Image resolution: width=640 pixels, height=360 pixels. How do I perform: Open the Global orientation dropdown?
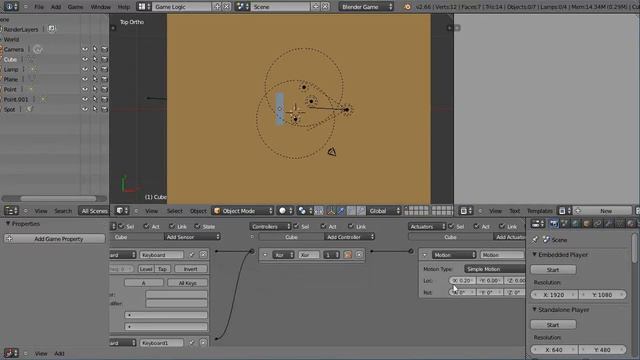(x=384, y=211)
